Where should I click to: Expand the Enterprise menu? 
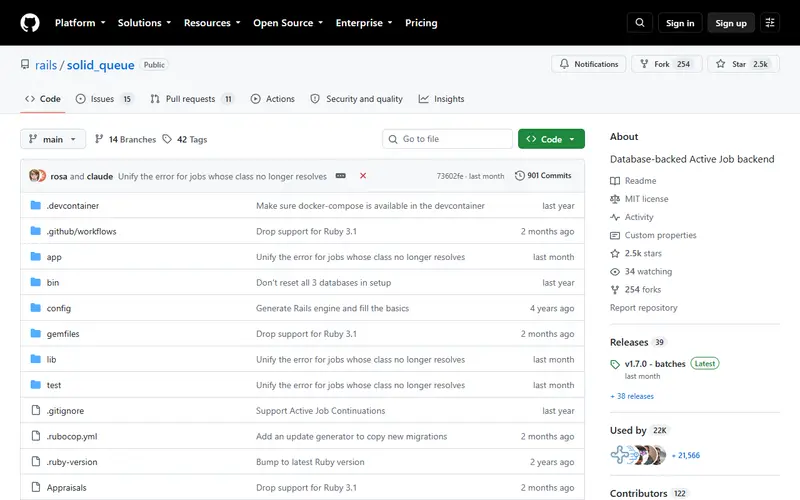(x=364, y=23)
